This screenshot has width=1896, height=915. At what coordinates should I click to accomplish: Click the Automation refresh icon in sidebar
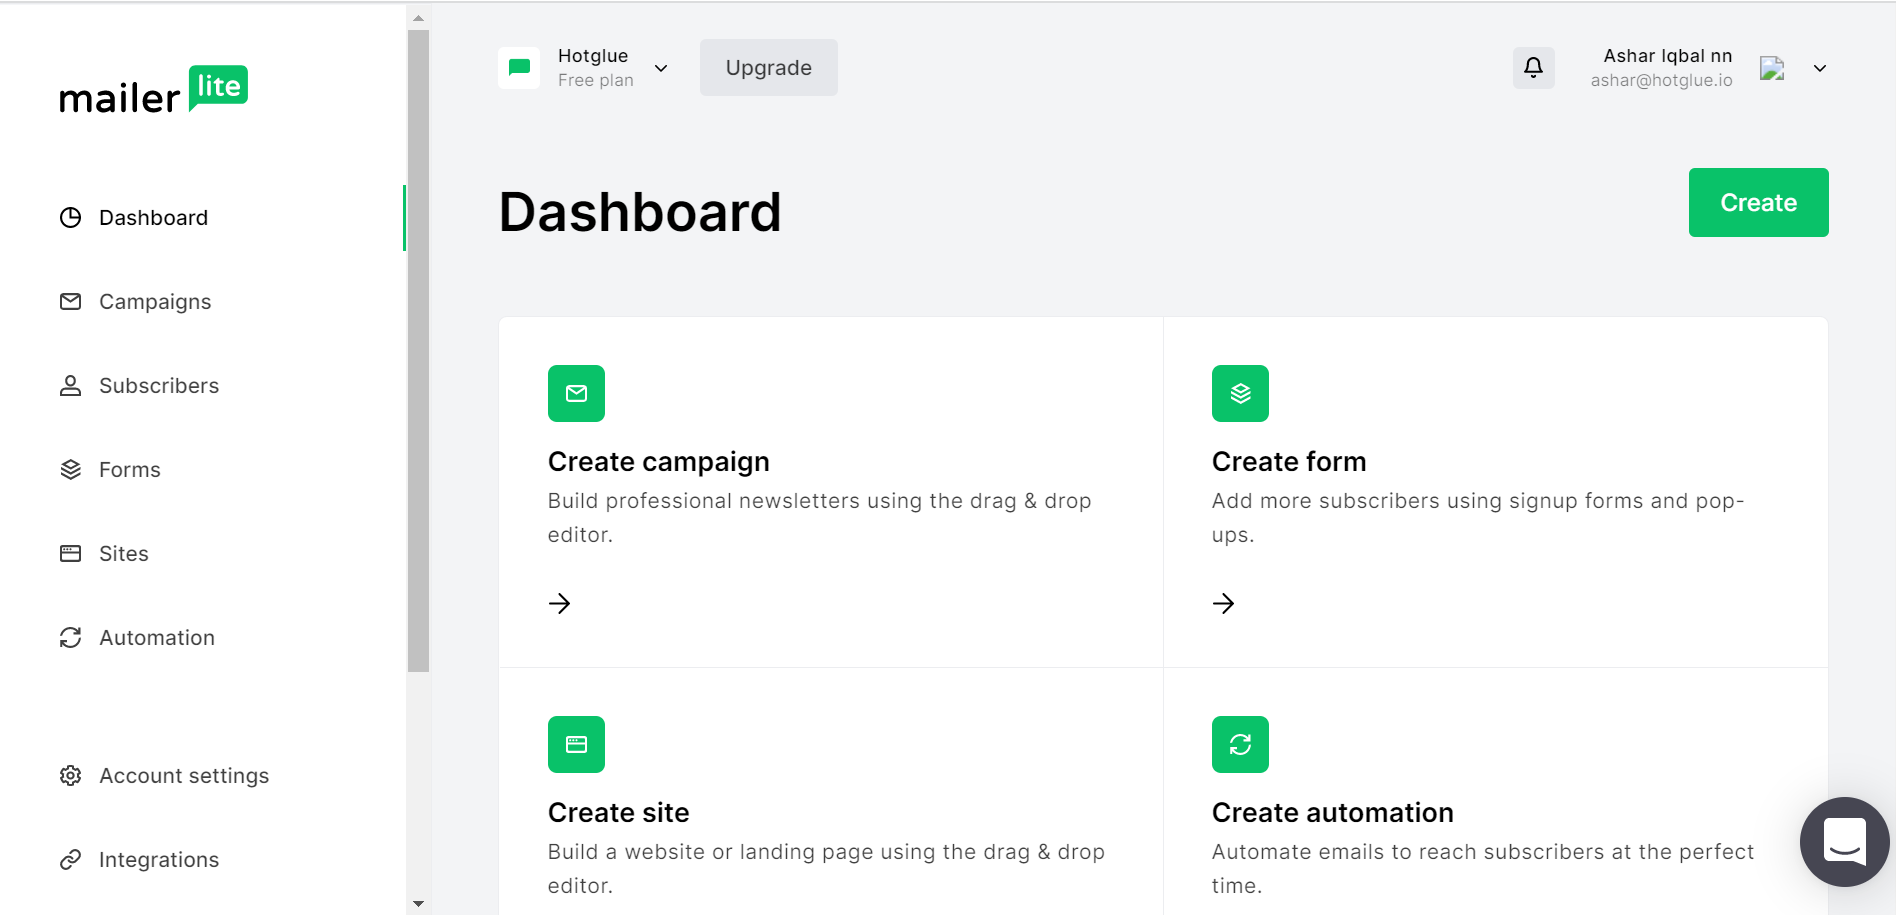70,637
